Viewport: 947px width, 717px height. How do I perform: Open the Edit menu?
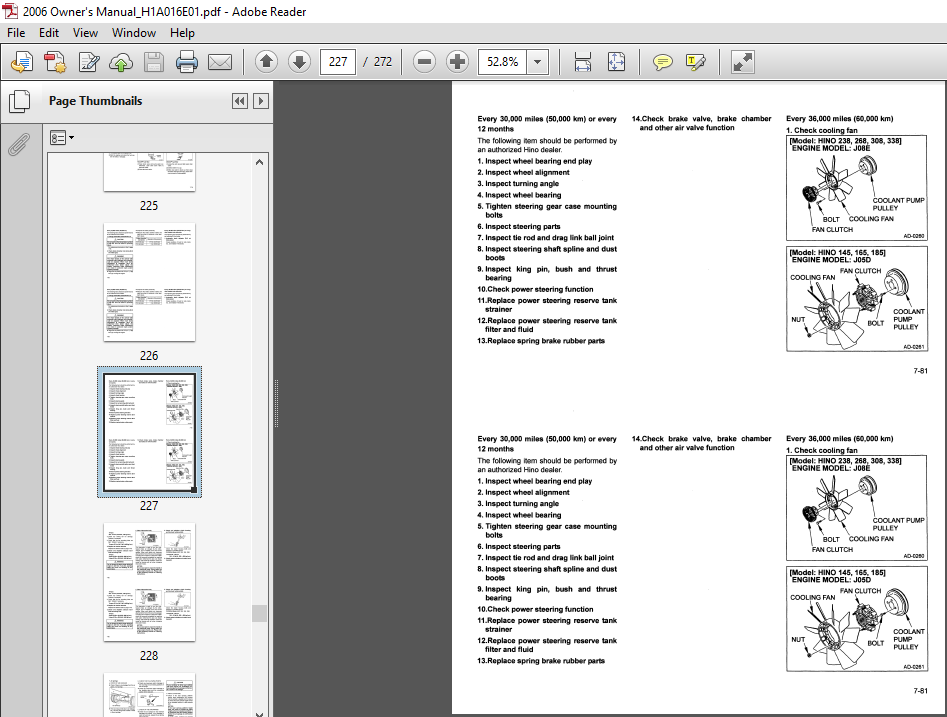pos(49,33)
